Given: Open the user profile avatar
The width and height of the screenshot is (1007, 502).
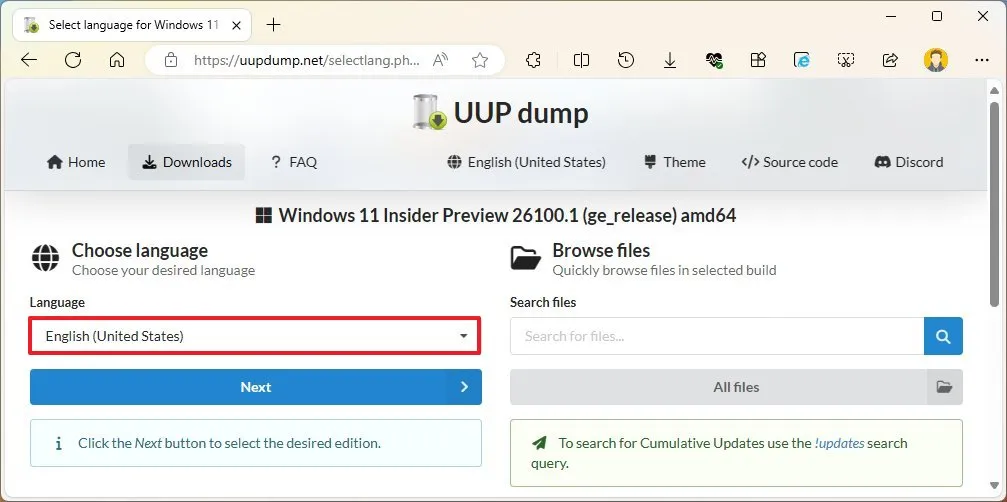Looking at the screenshot, I should point(936,60).
